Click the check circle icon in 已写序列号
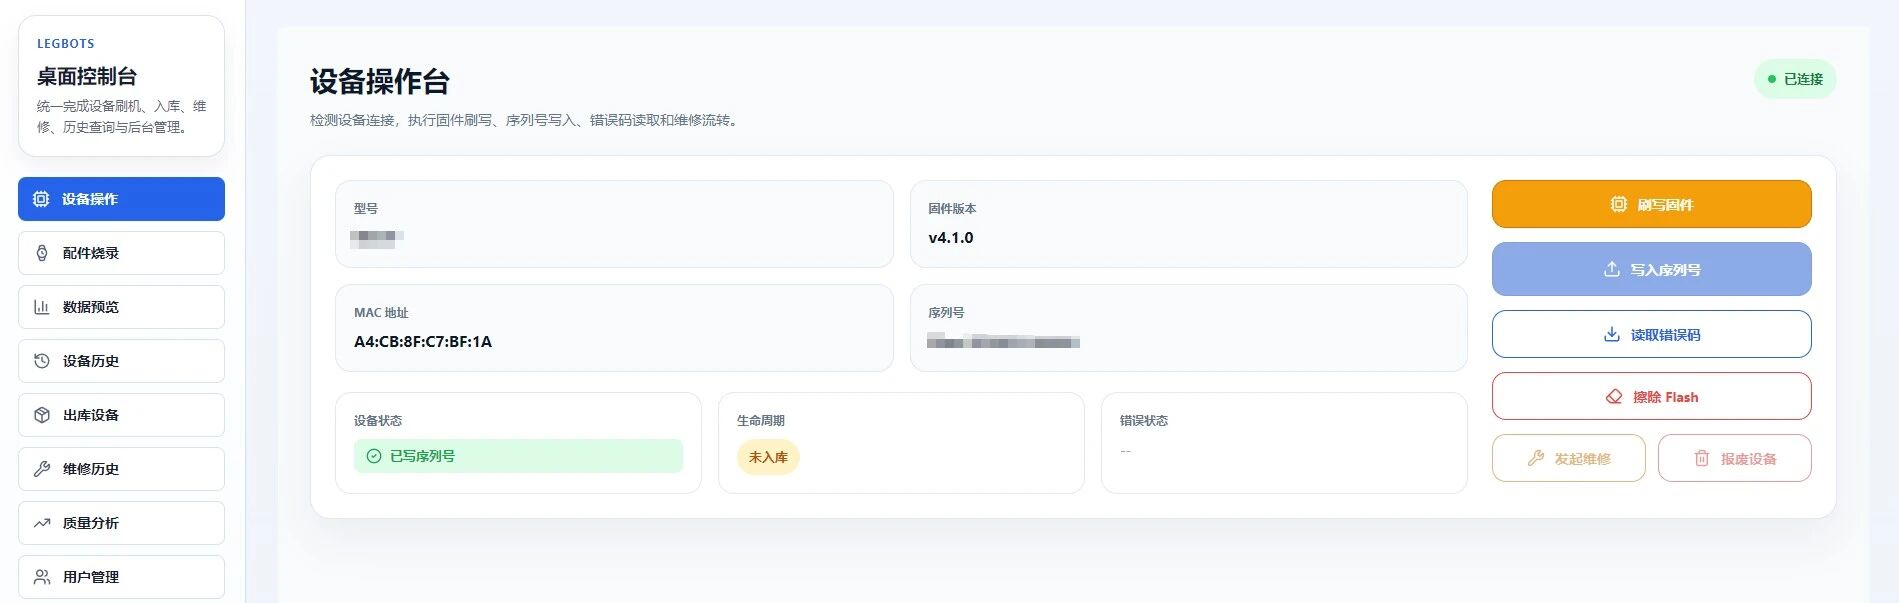The height and width of the screenshot is (603, 1899). [x=374, y=456]
